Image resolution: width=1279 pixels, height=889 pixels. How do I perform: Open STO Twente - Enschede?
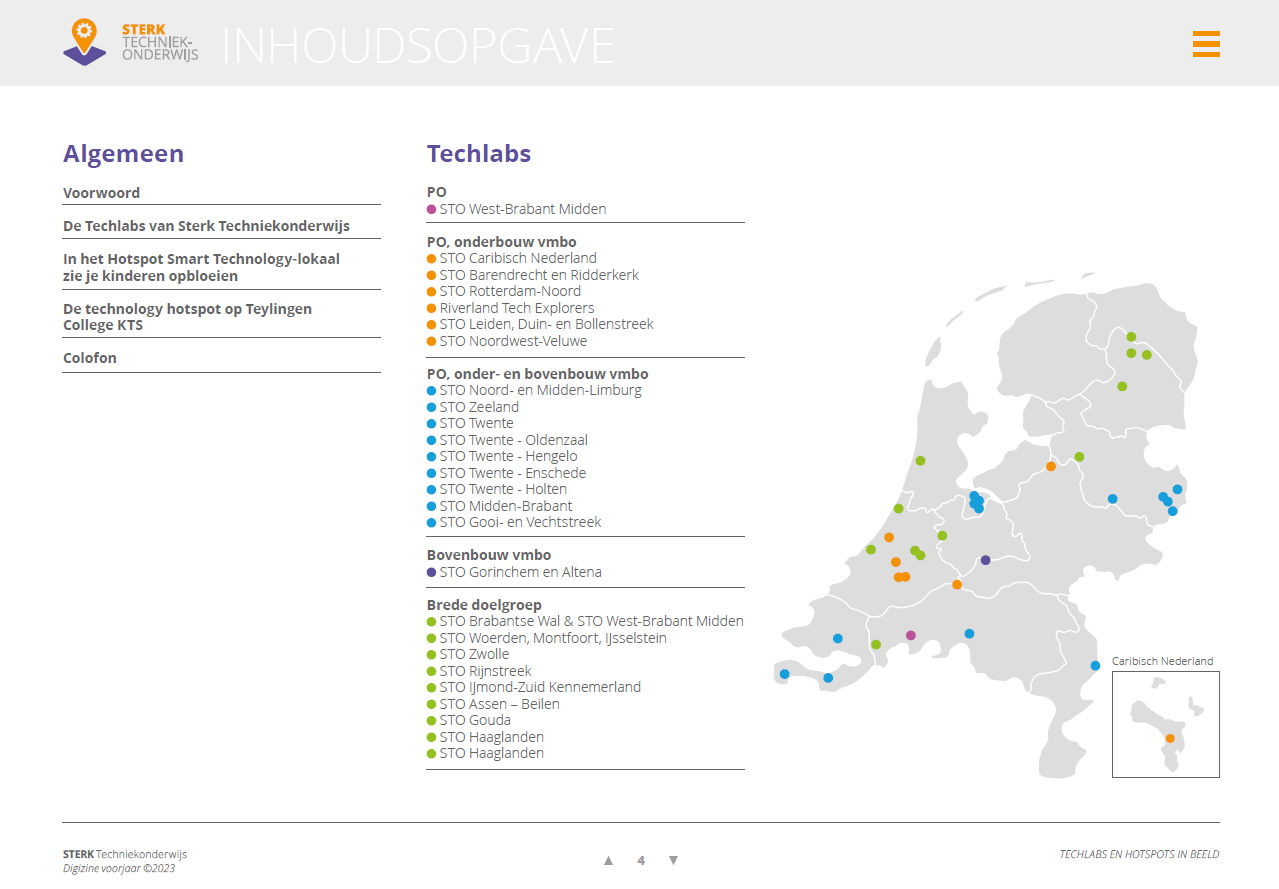point(506,473)
